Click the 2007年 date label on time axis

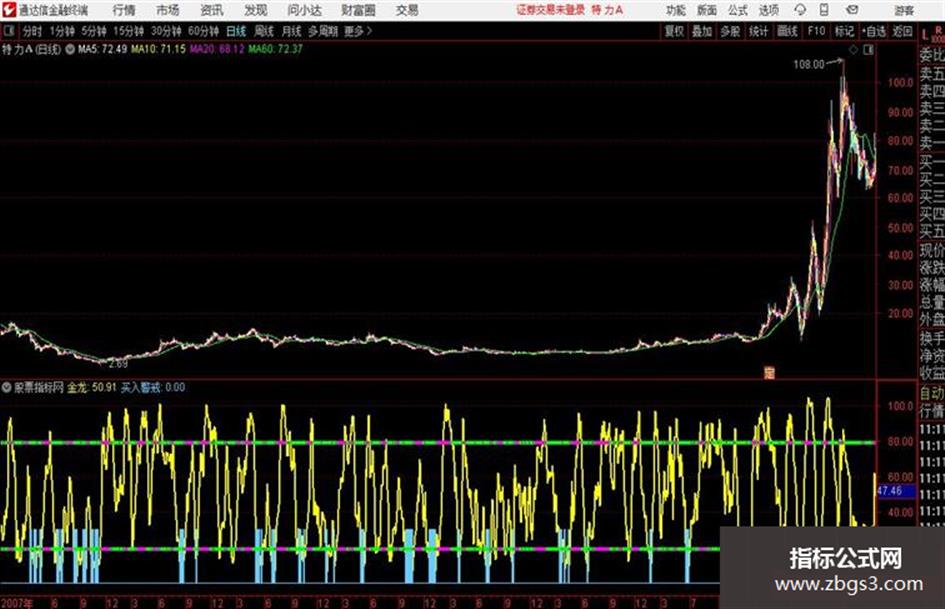click(16, 603)
